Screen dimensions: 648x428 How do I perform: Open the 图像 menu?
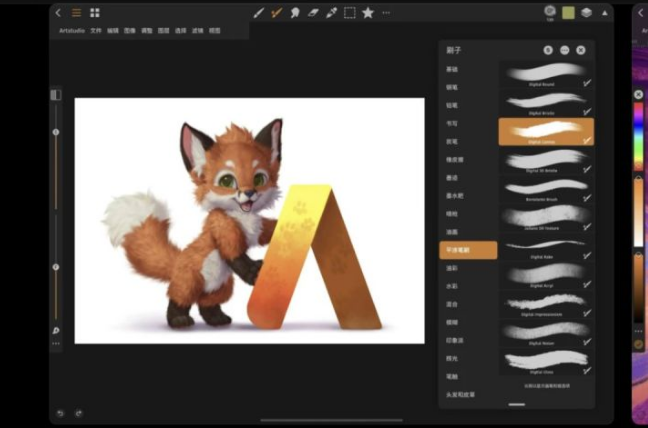click(130, 31)
